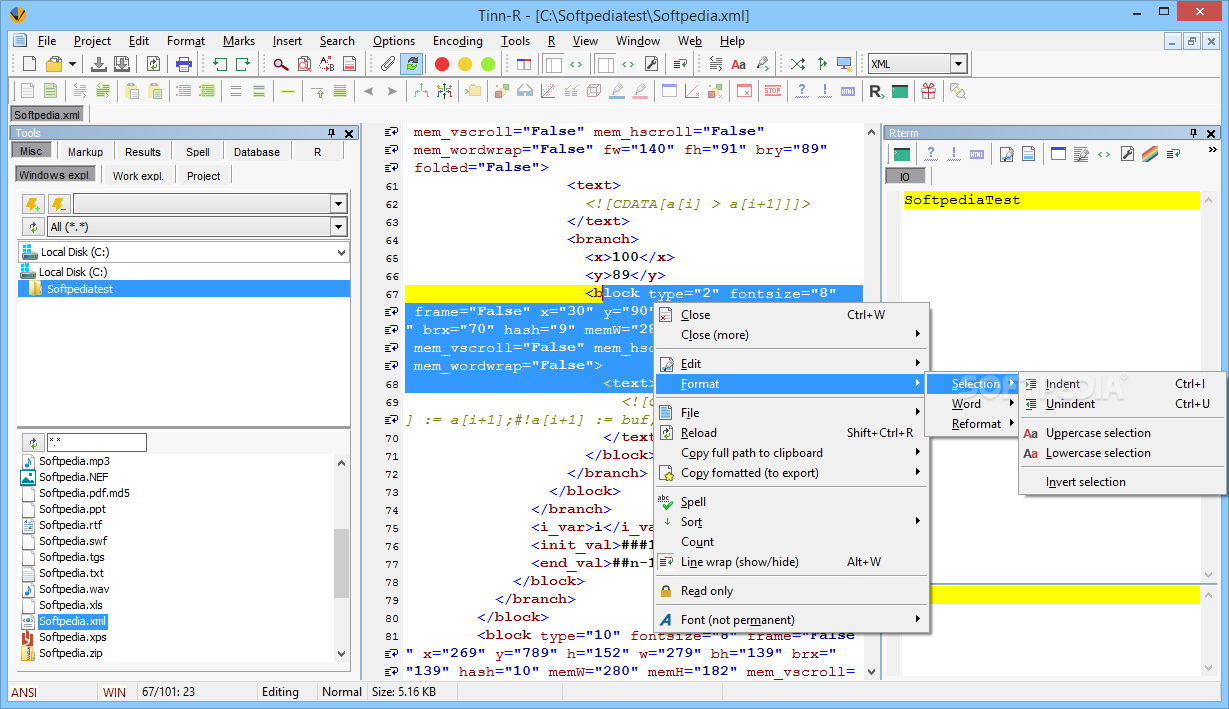Open the Marks menu
This screenshot has height=709, width=1229.
(x=239, y=41)
